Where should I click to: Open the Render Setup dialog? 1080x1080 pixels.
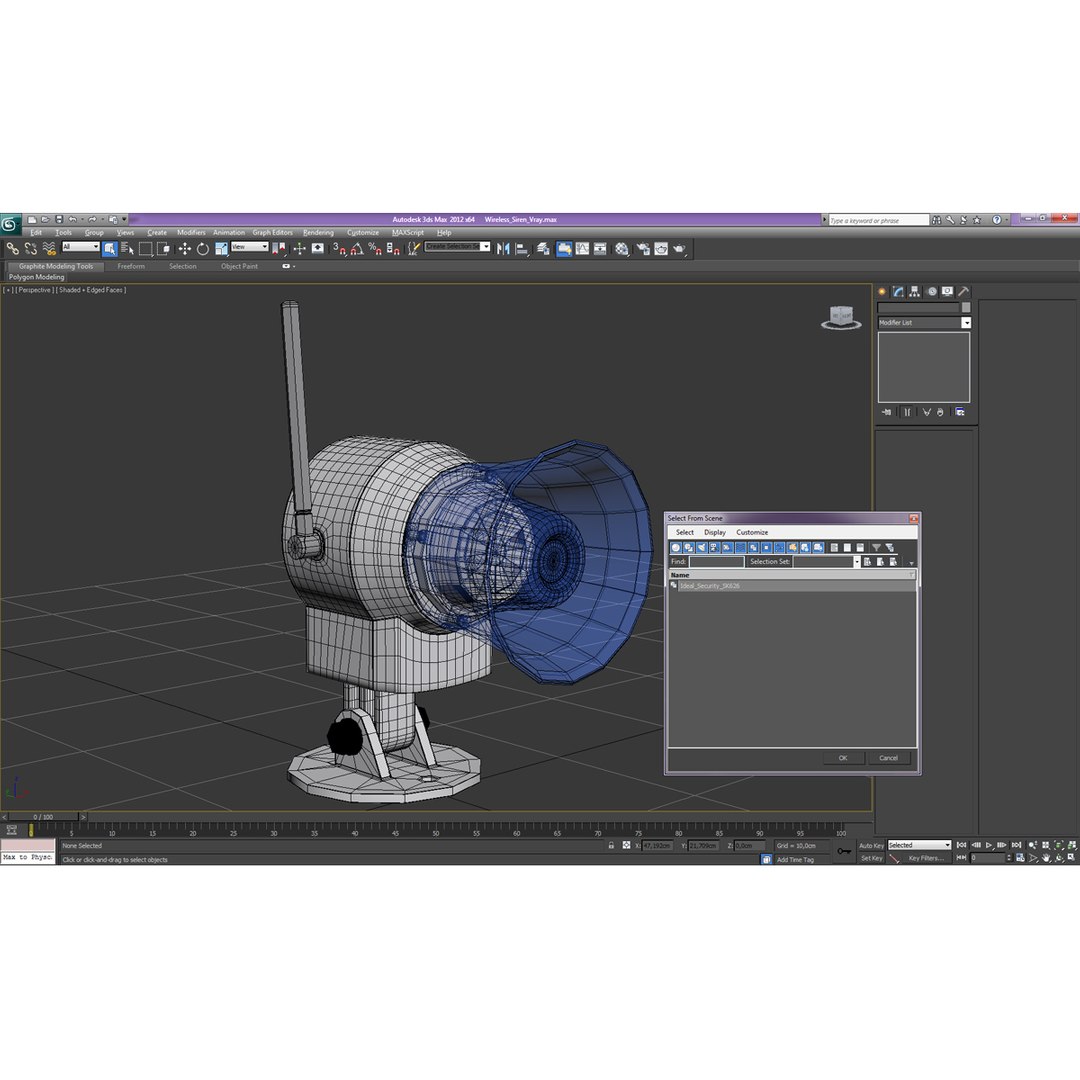point(643,249)
